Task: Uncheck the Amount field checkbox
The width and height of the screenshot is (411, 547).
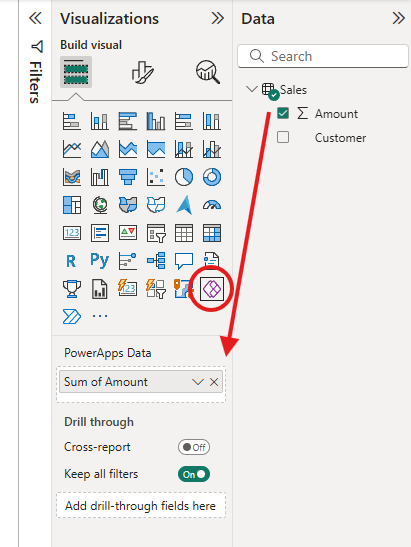Action: coord(283,113)
